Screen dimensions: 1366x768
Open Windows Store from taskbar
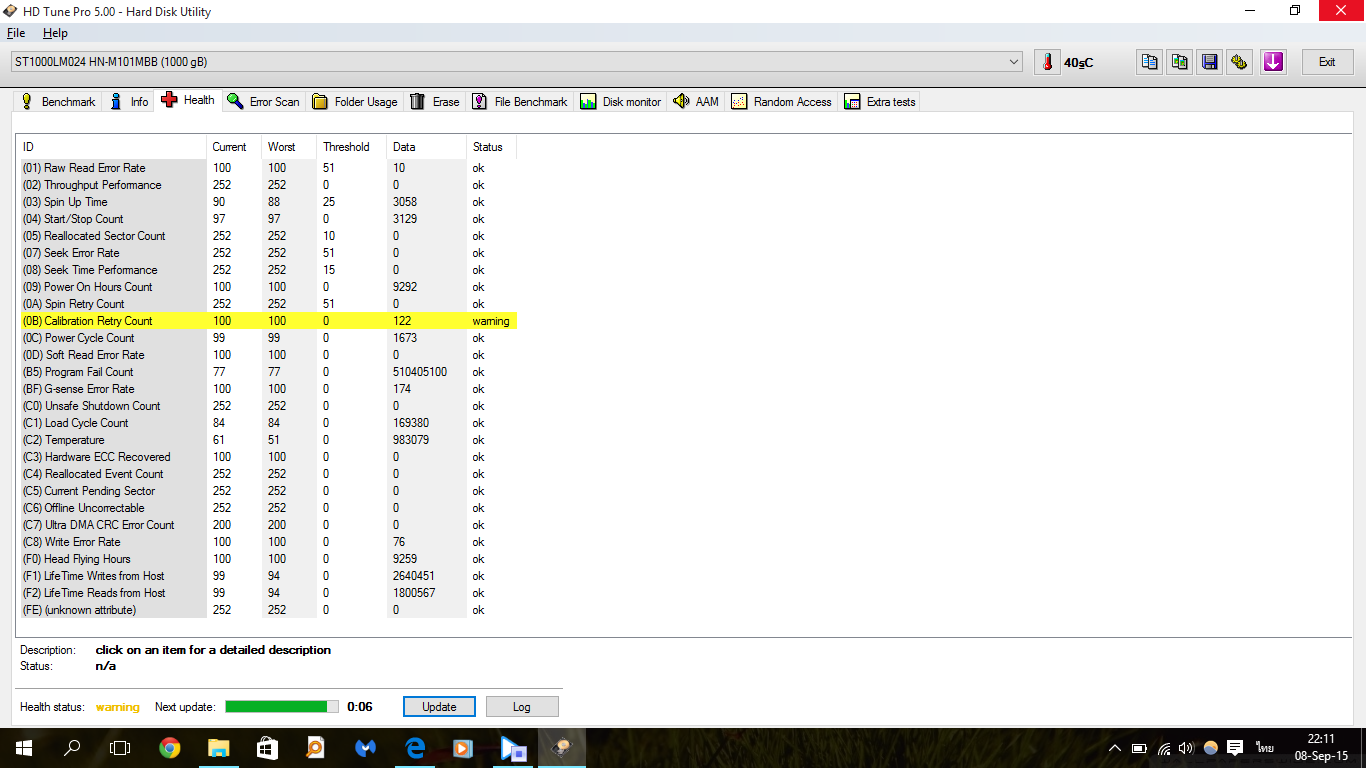(x=266, y=747)
